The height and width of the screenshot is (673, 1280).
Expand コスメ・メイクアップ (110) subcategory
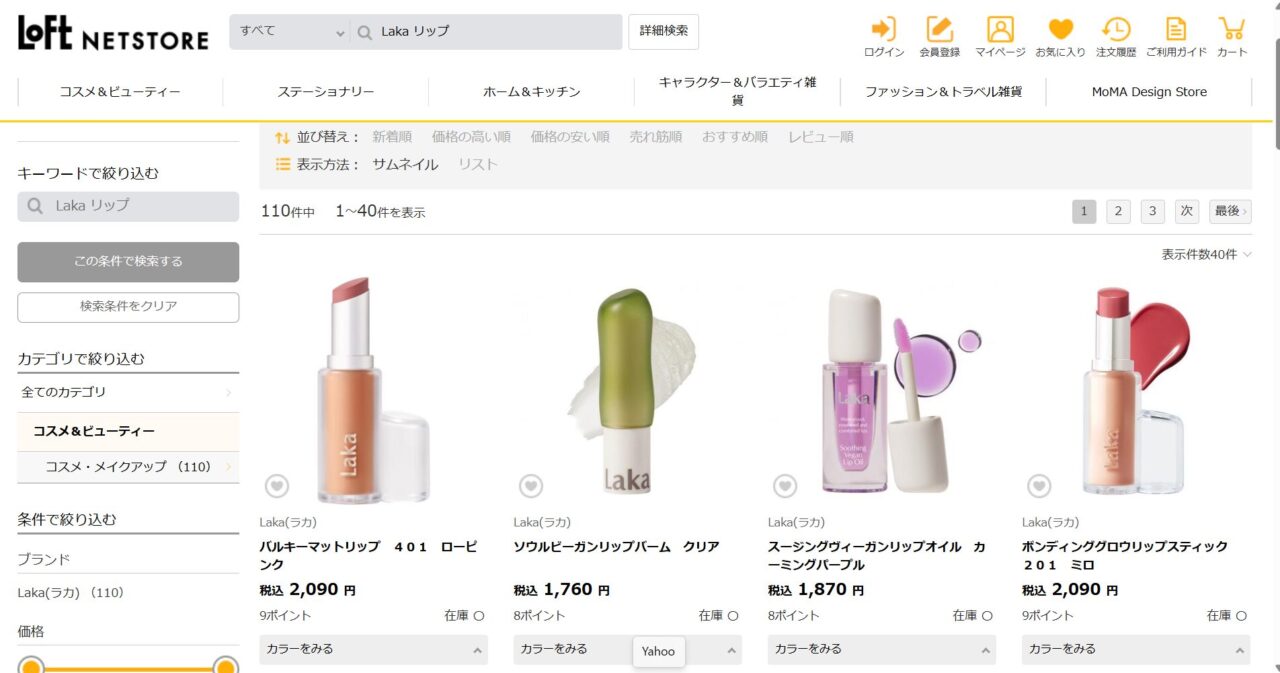(128, 466)
